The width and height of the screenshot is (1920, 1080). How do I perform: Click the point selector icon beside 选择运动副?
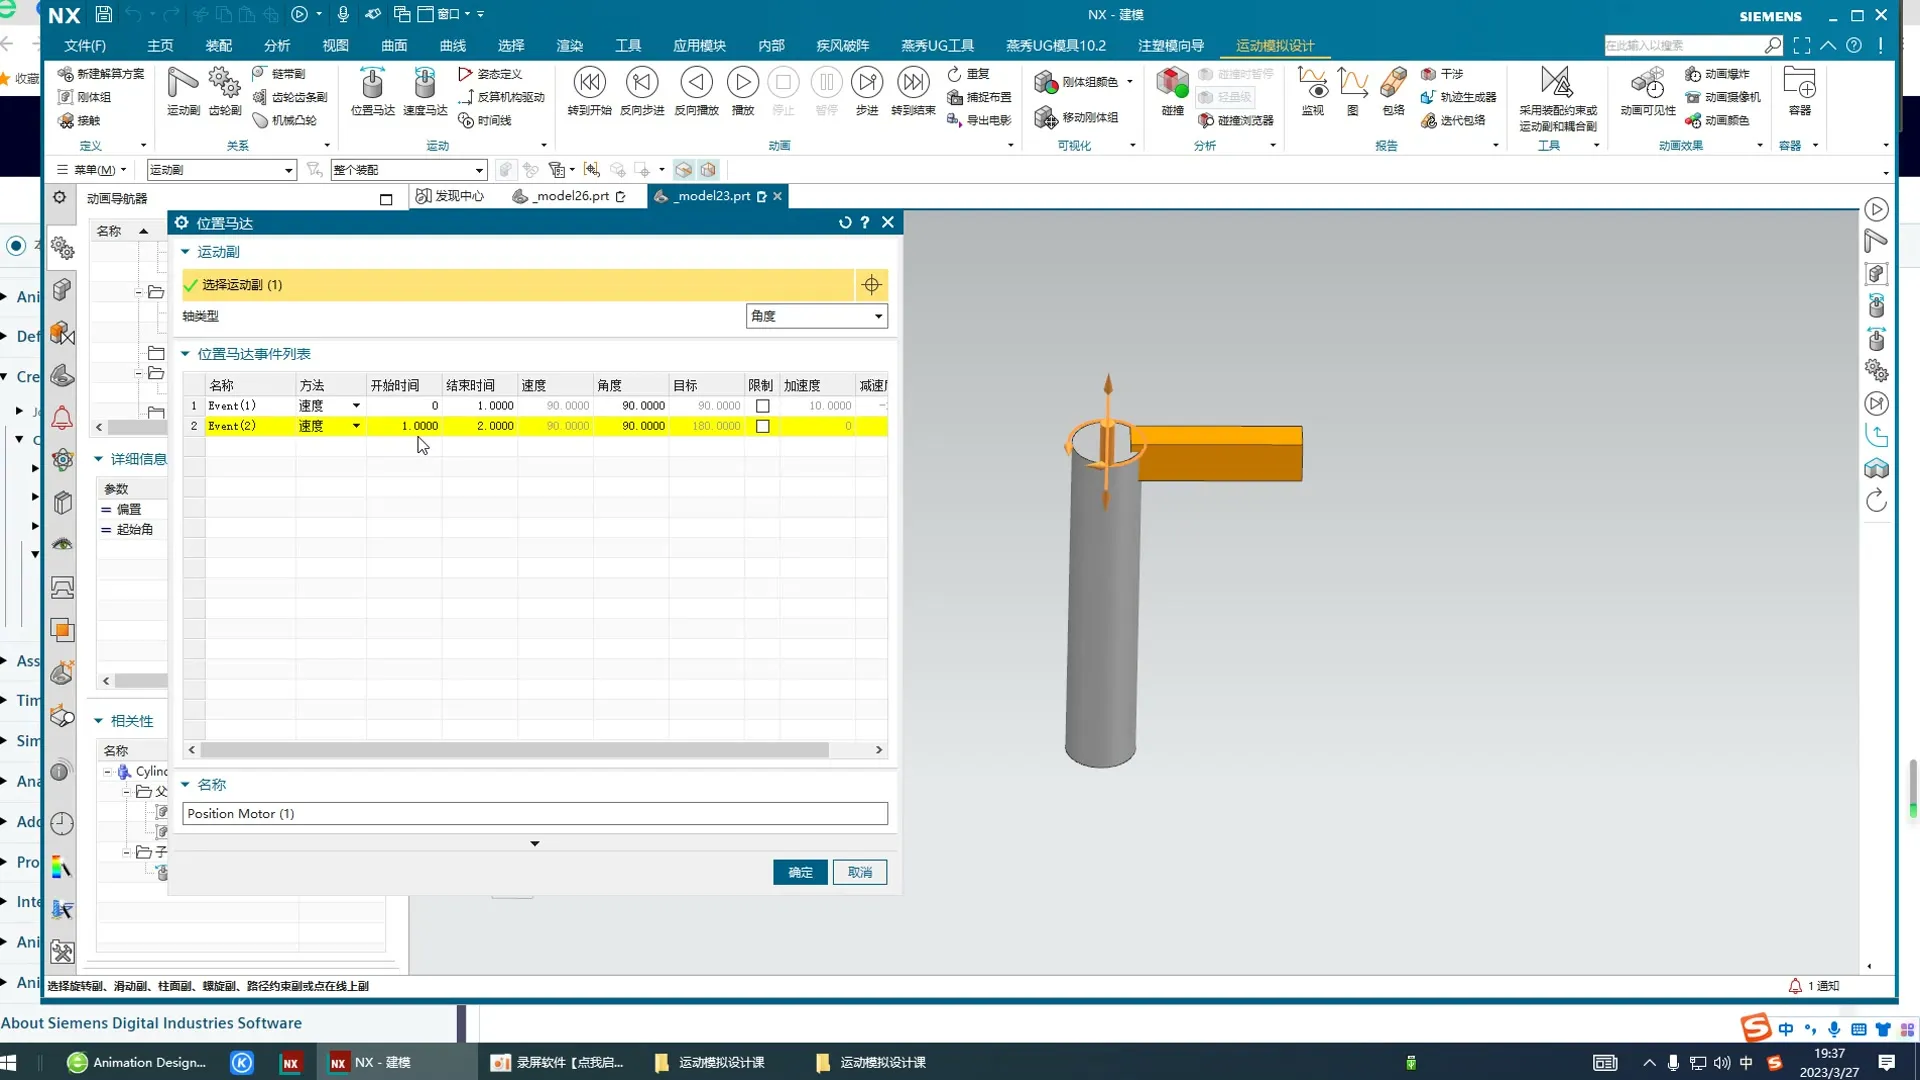point(871,286)
